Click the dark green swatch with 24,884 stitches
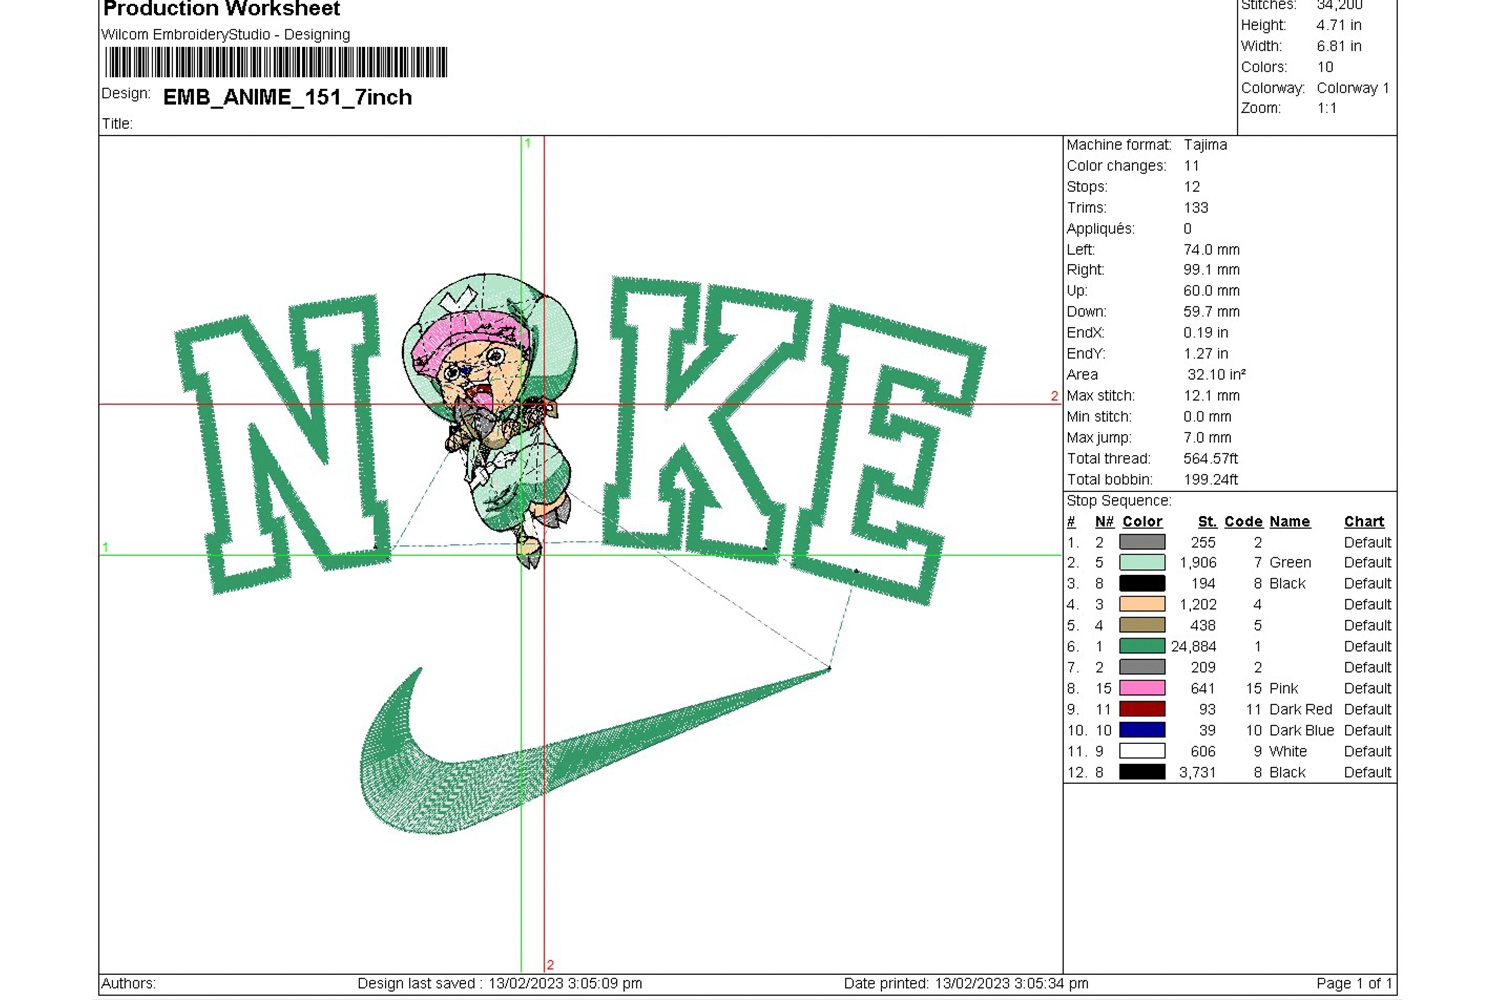The image size is (1502, 1000). pyautogui.click(x=1141, y=647)
